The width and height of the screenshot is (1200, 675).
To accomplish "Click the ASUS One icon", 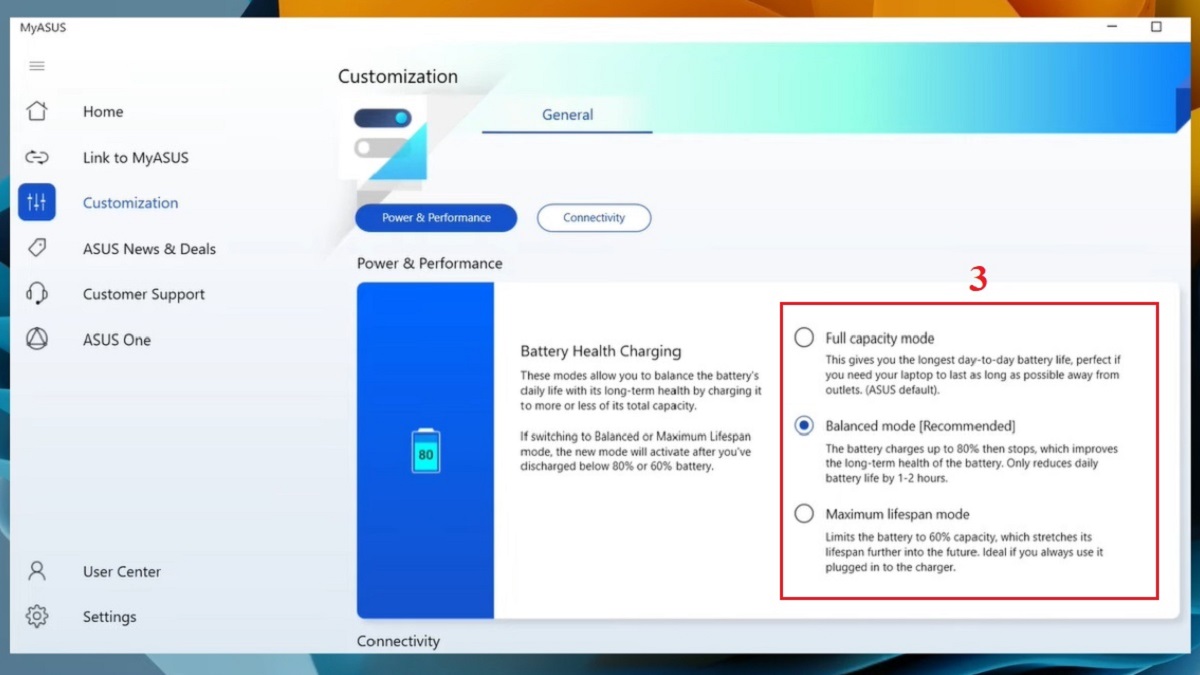I will coord(37,339).
